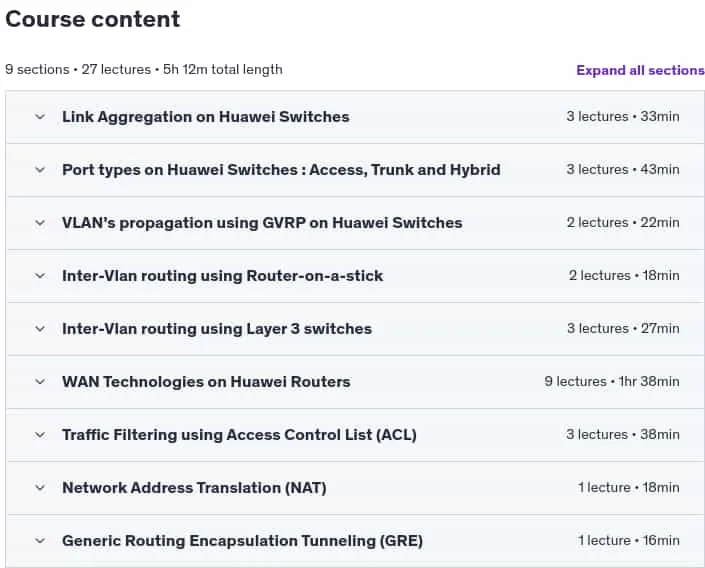Open Link Aggregation on Huawei Switches title
Viewport: 705px width, 568px height.
[x=205, y=117]
